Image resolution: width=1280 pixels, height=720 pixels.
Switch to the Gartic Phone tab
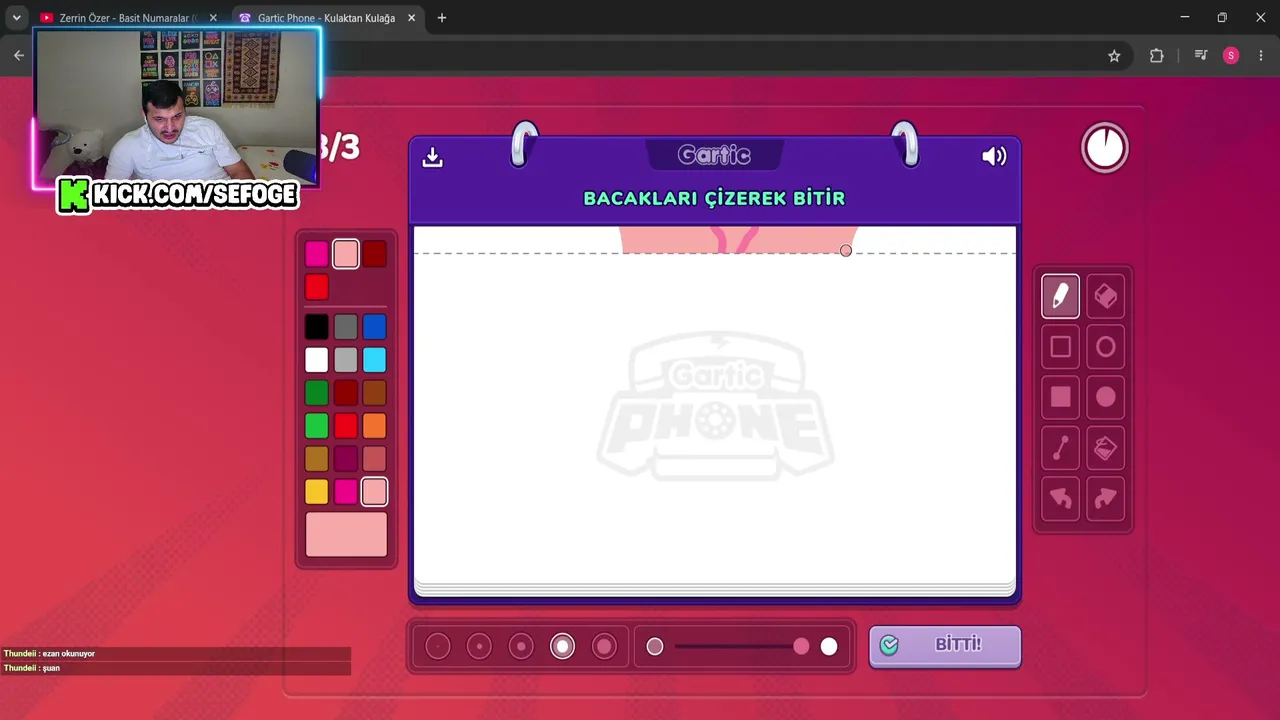327,18
